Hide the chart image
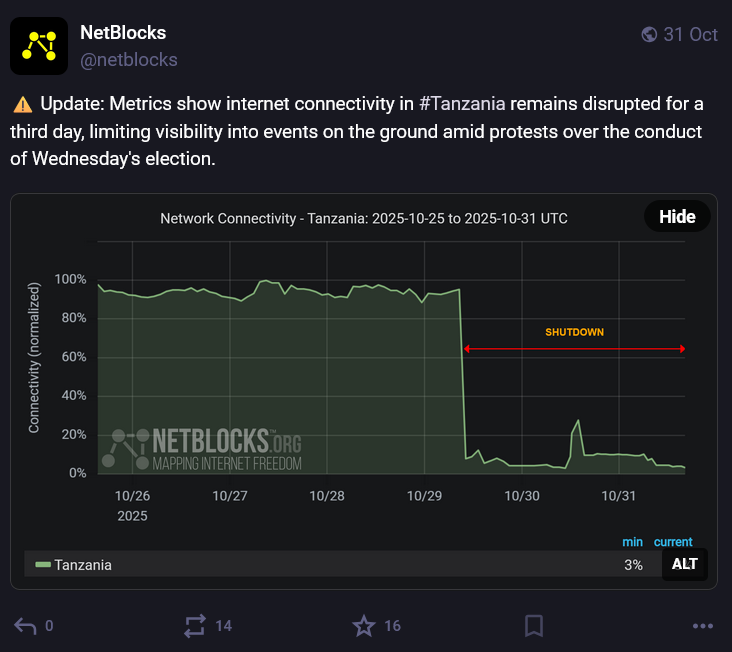The image size is (732, 652). (677, 217)
